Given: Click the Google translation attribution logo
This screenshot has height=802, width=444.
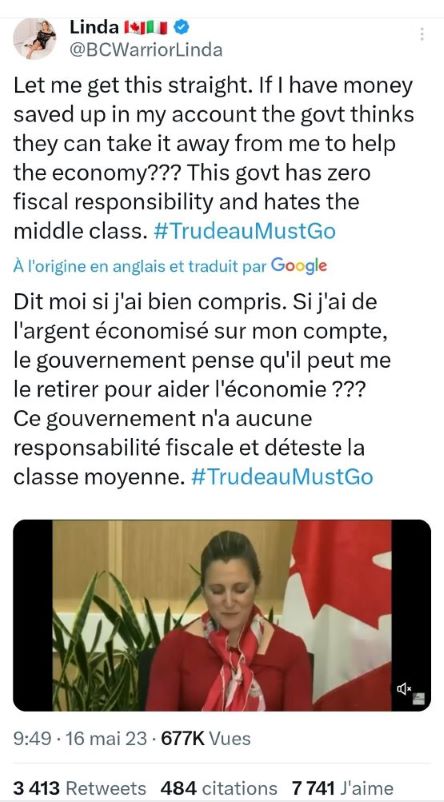Looking at the screenshot, I should coord(299,265).
